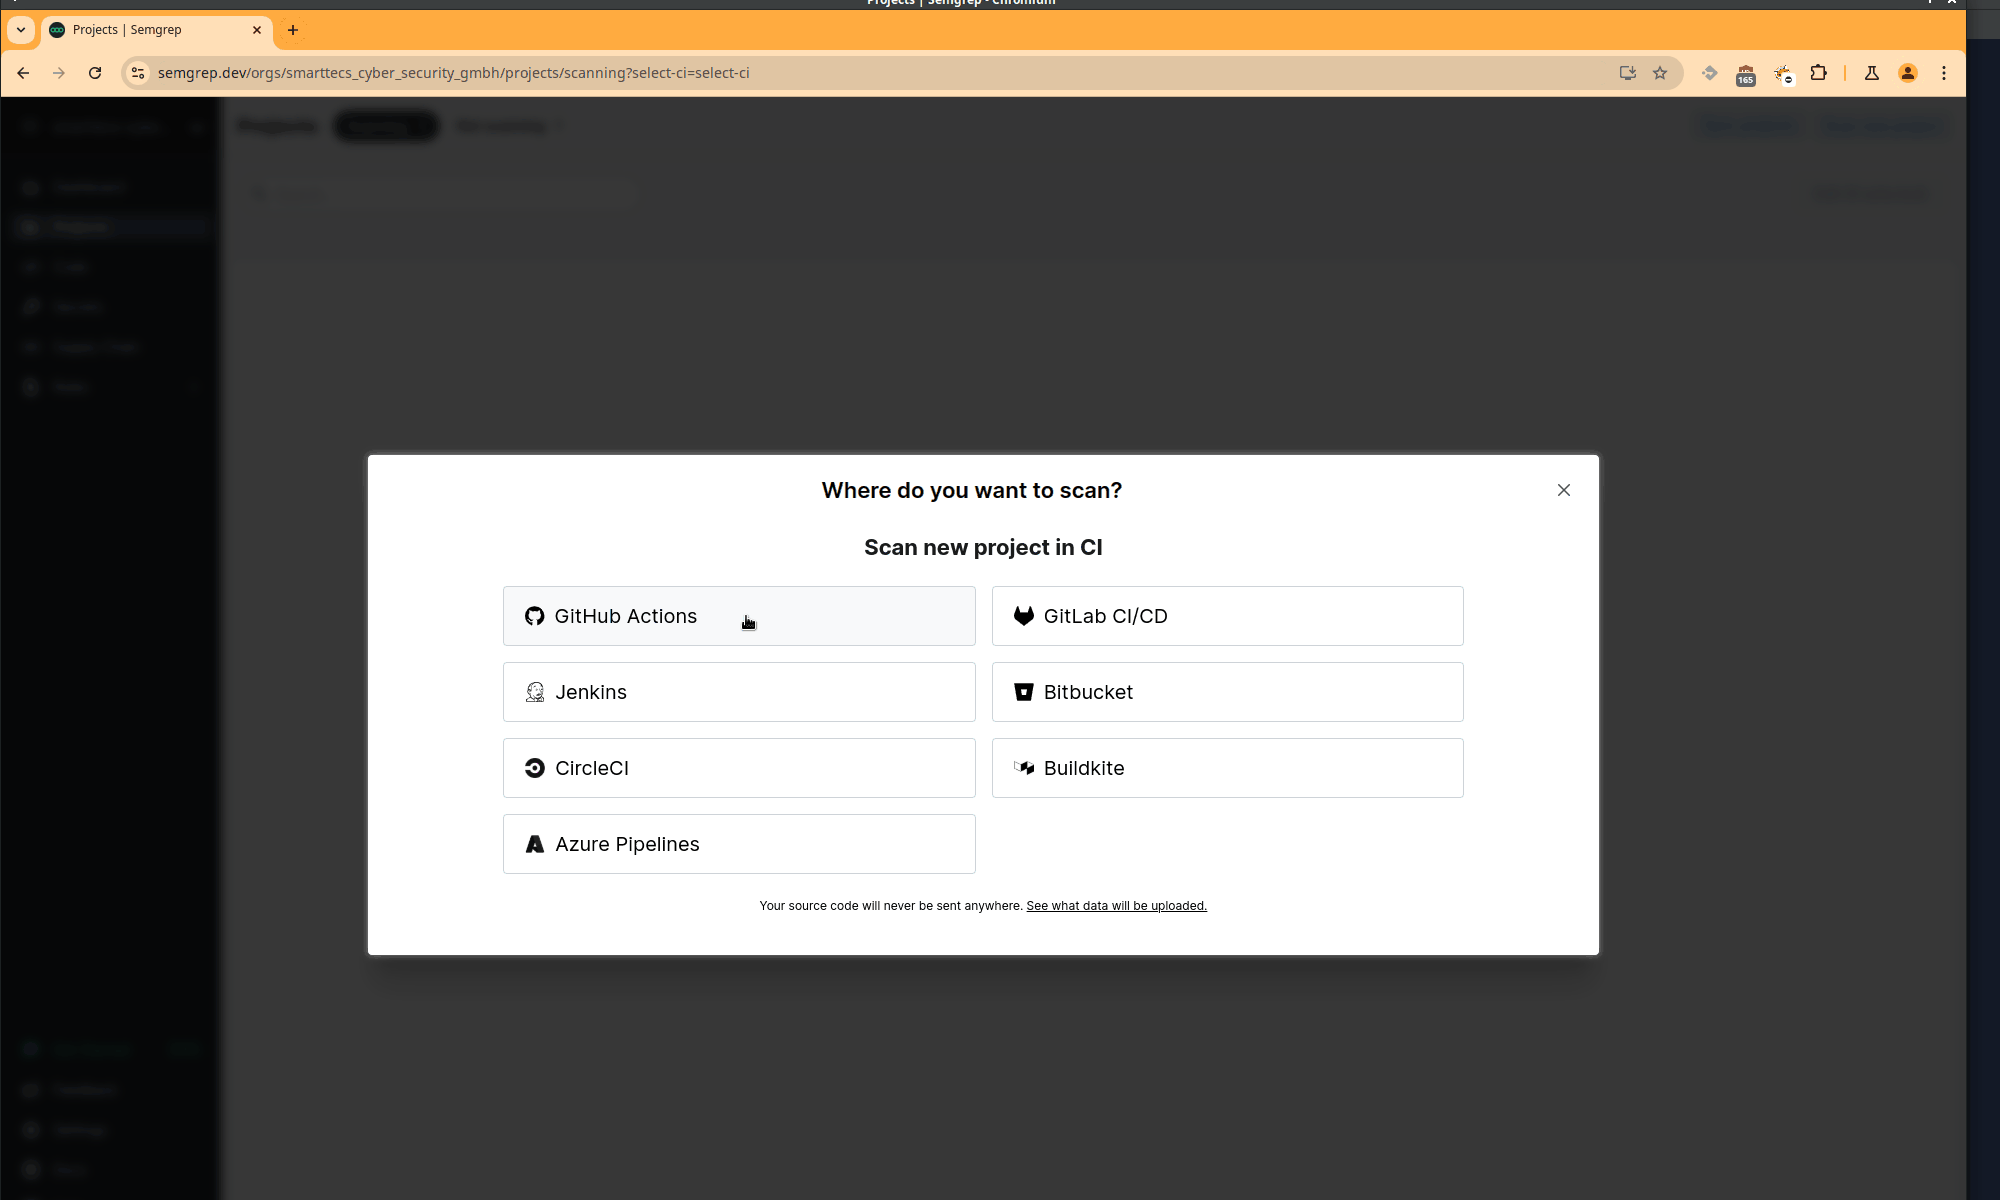Reload the Semgrep page
Image resolution: width=2000 pixels, height=1200 pixels.
click(x=95, y=73)
